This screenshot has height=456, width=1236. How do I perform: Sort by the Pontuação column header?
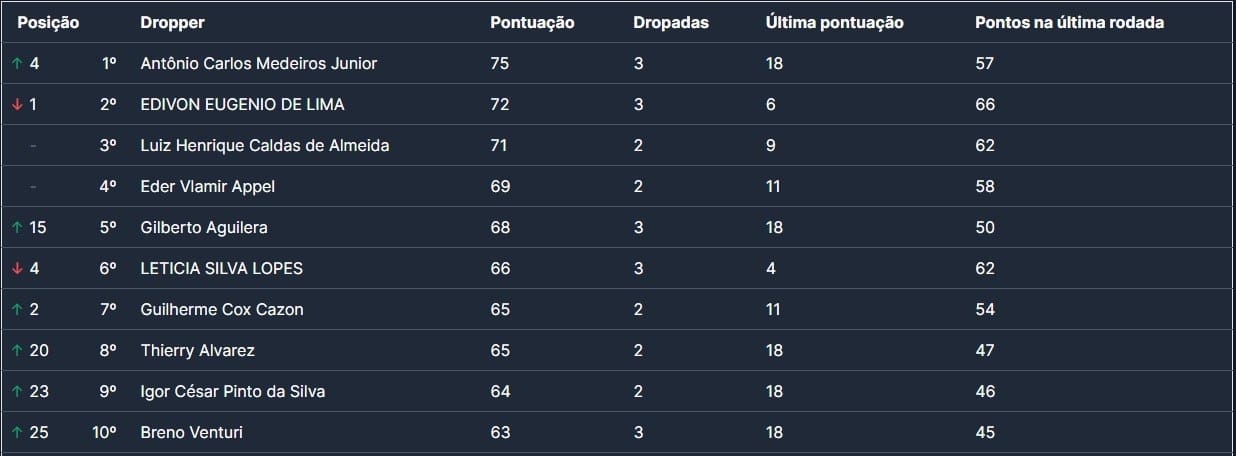tap(532, 22)
